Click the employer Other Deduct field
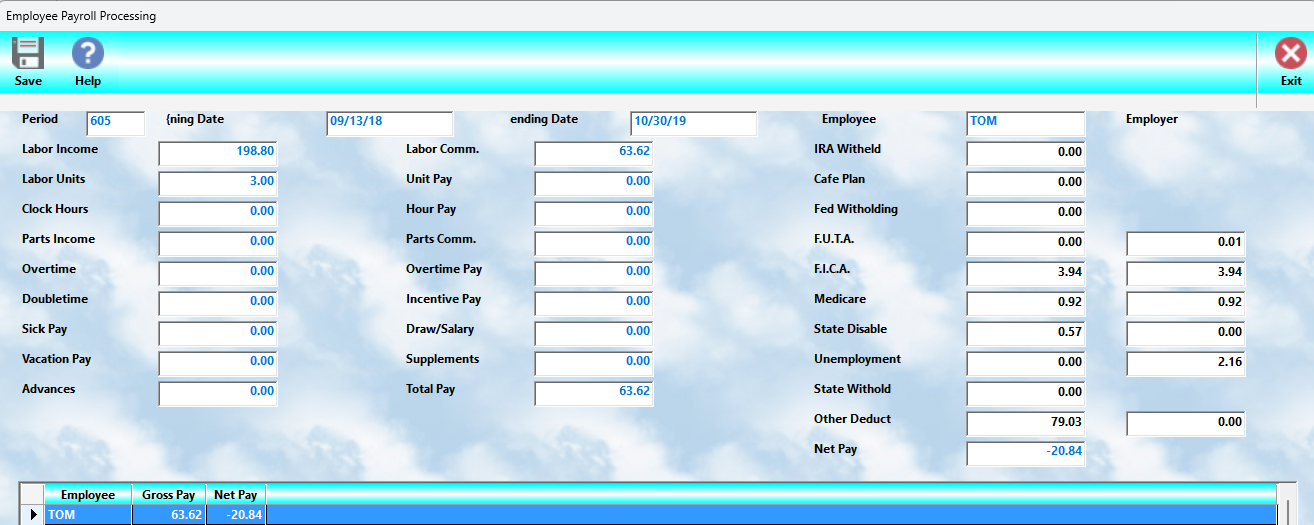The height and width of the screenshot is (525, 1314). 1186,424
